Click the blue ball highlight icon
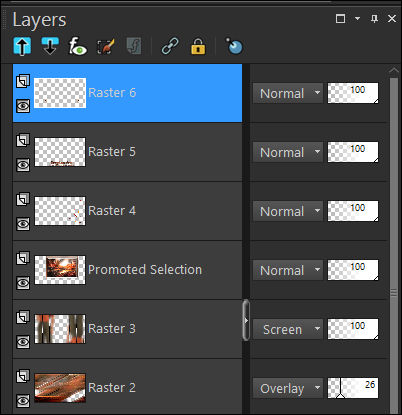This screenshot has height=415, width=402. tap(235, 46)
